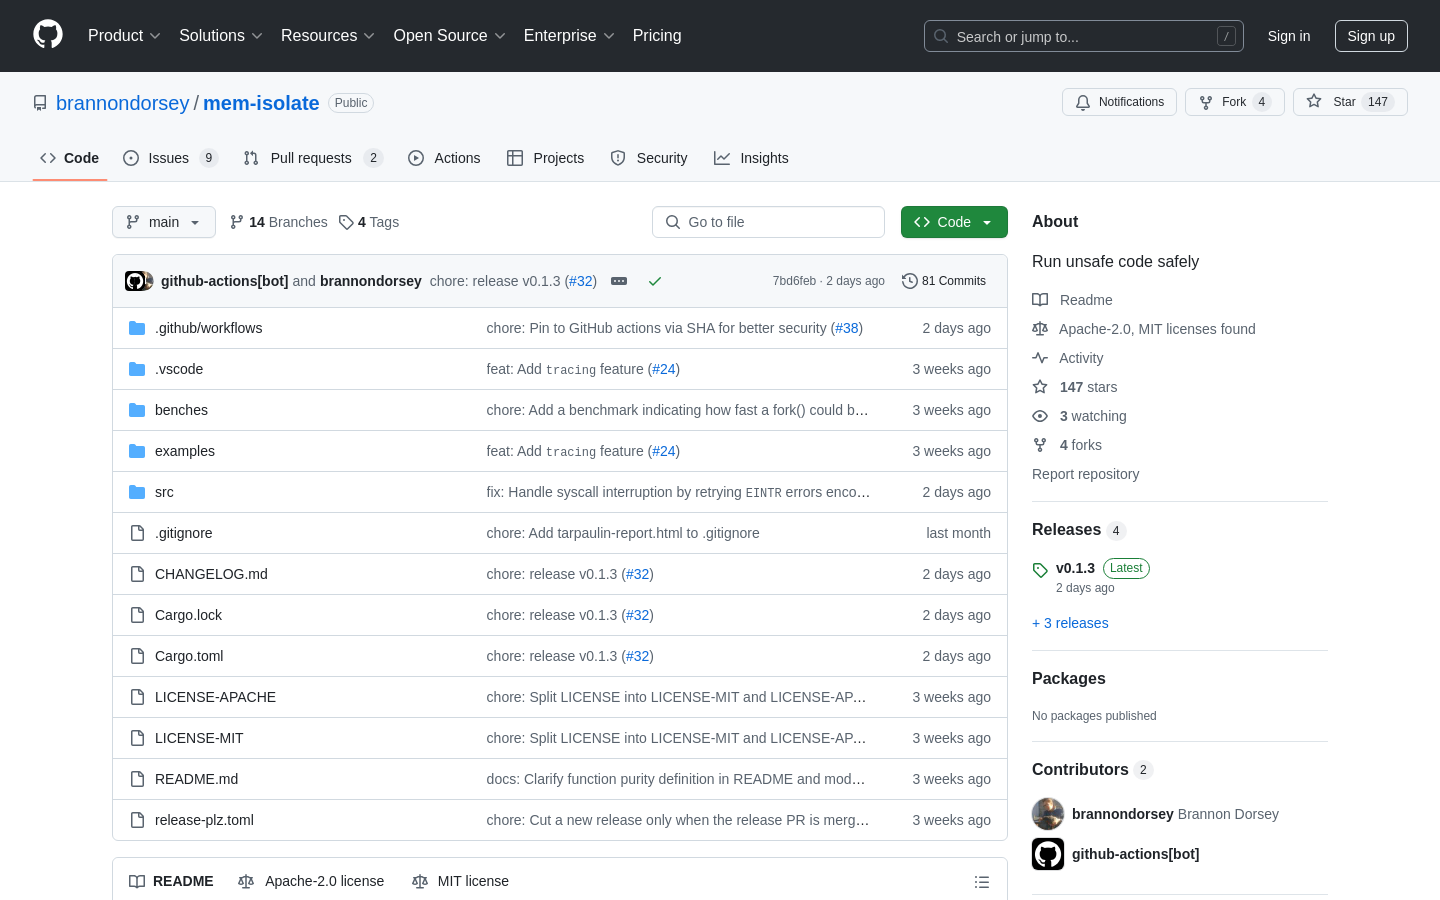Open the Pricing page
Viewport: 1440px width, 900px height.
(657, 35)
